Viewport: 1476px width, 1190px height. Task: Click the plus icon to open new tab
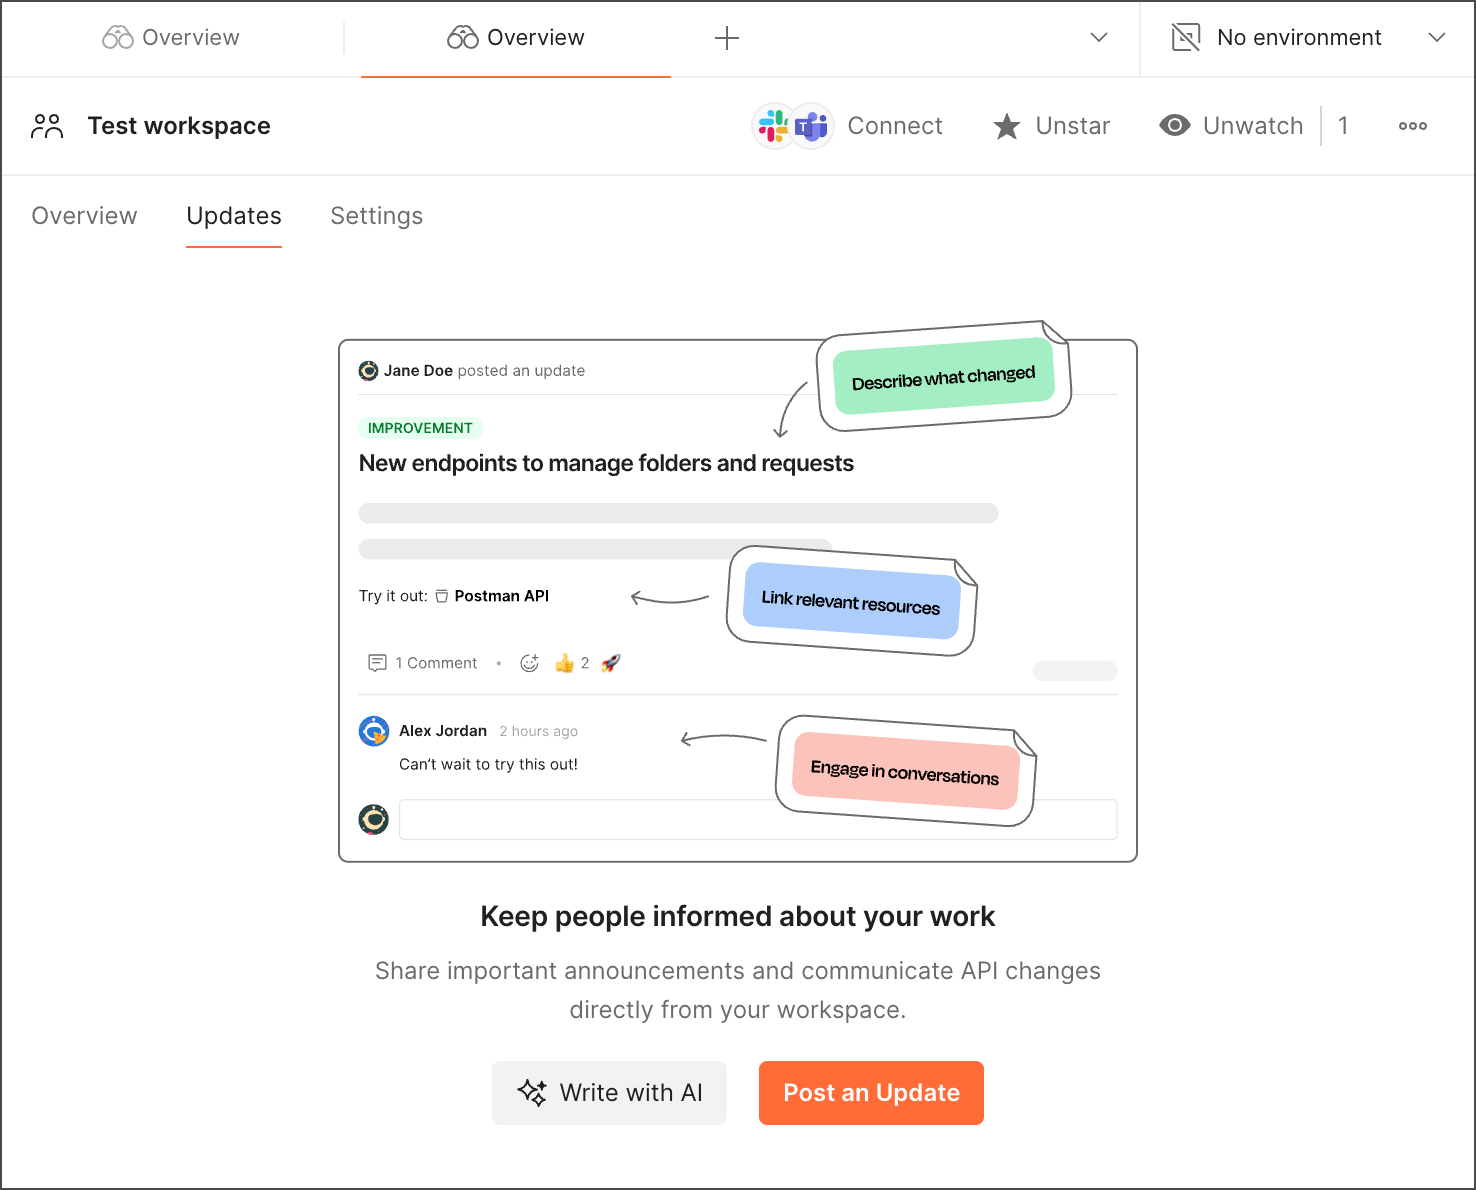coord(727,39)
